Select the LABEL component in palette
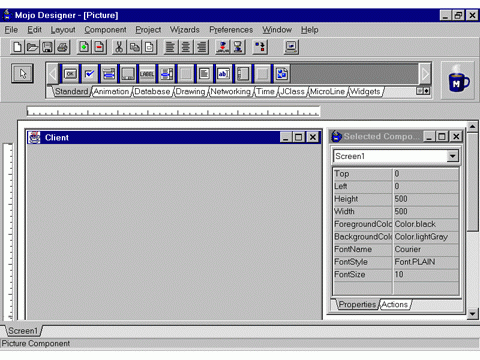This screenshot has width=480, height=360. [147, 74]
